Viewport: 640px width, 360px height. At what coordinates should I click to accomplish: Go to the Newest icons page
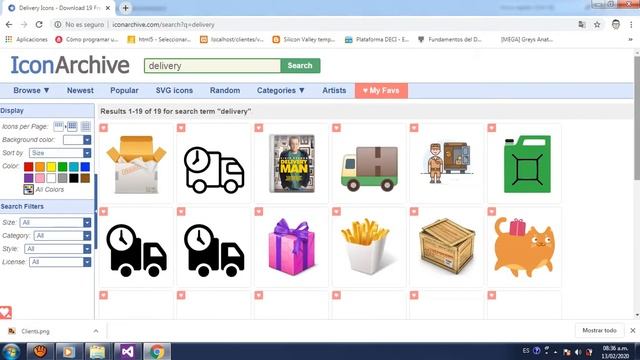tap(80, 91)
